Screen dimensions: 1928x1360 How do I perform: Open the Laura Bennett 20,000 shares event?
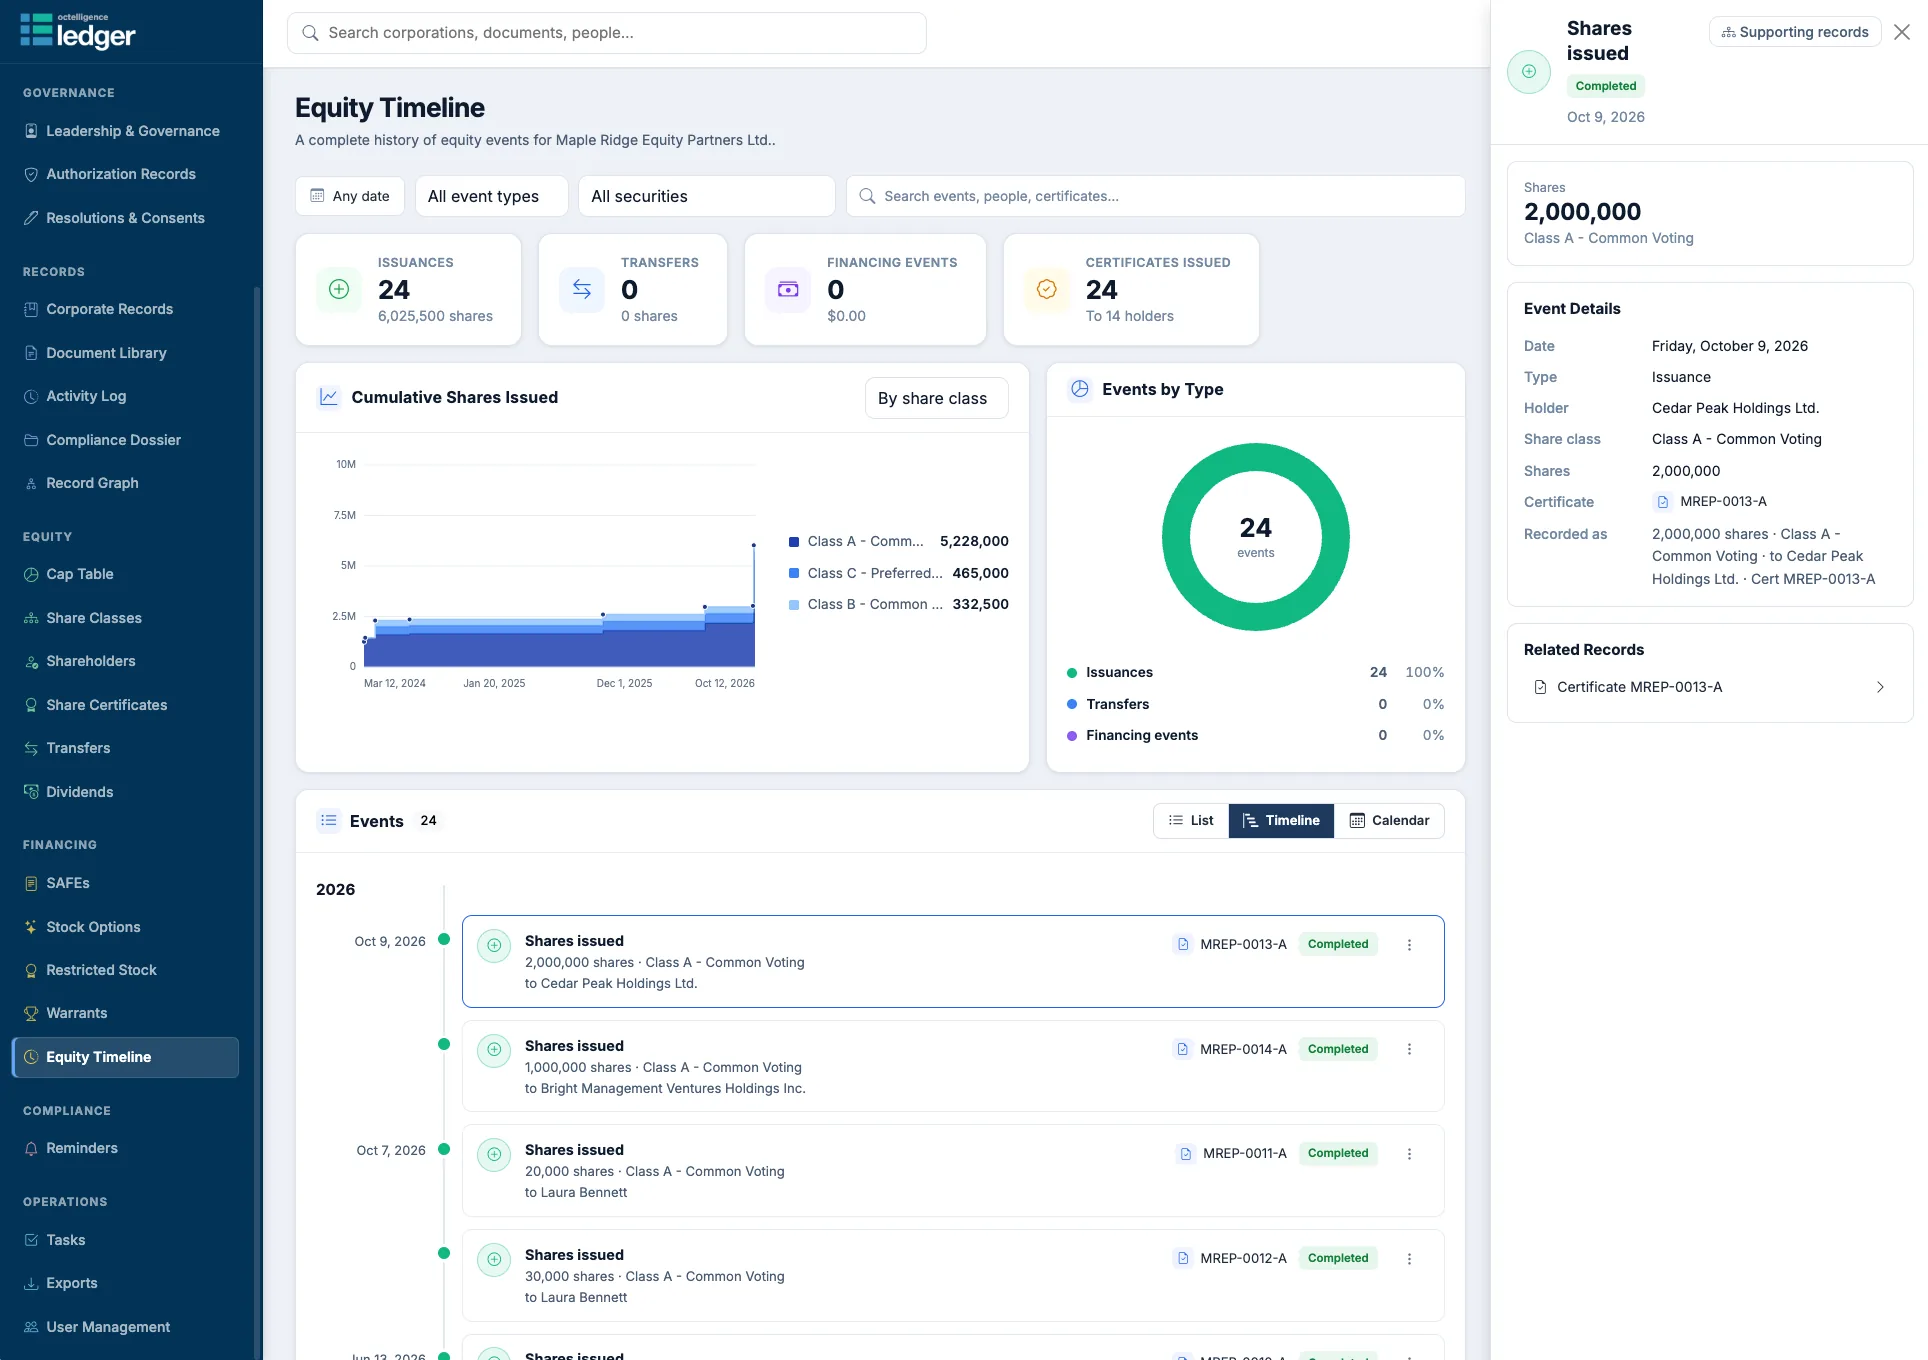tap(953, 1171)
